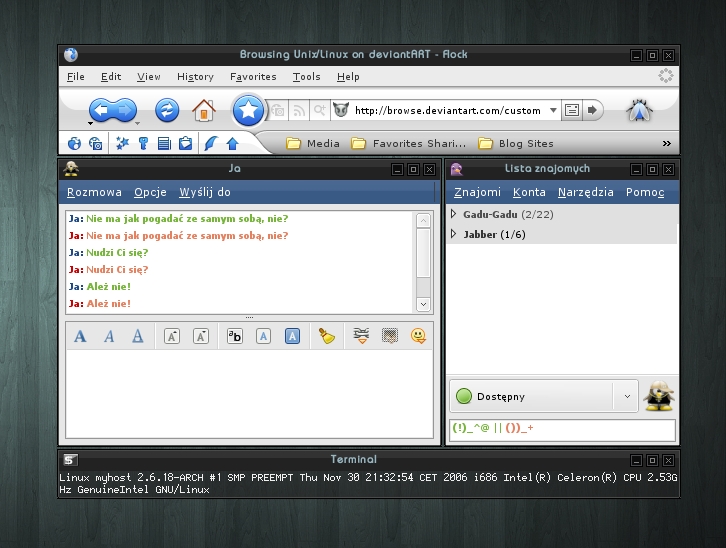Open the favorites stars icon in Flock toolbar
The width and height of the screenshot is (726, 548).
tap(122, 143)
